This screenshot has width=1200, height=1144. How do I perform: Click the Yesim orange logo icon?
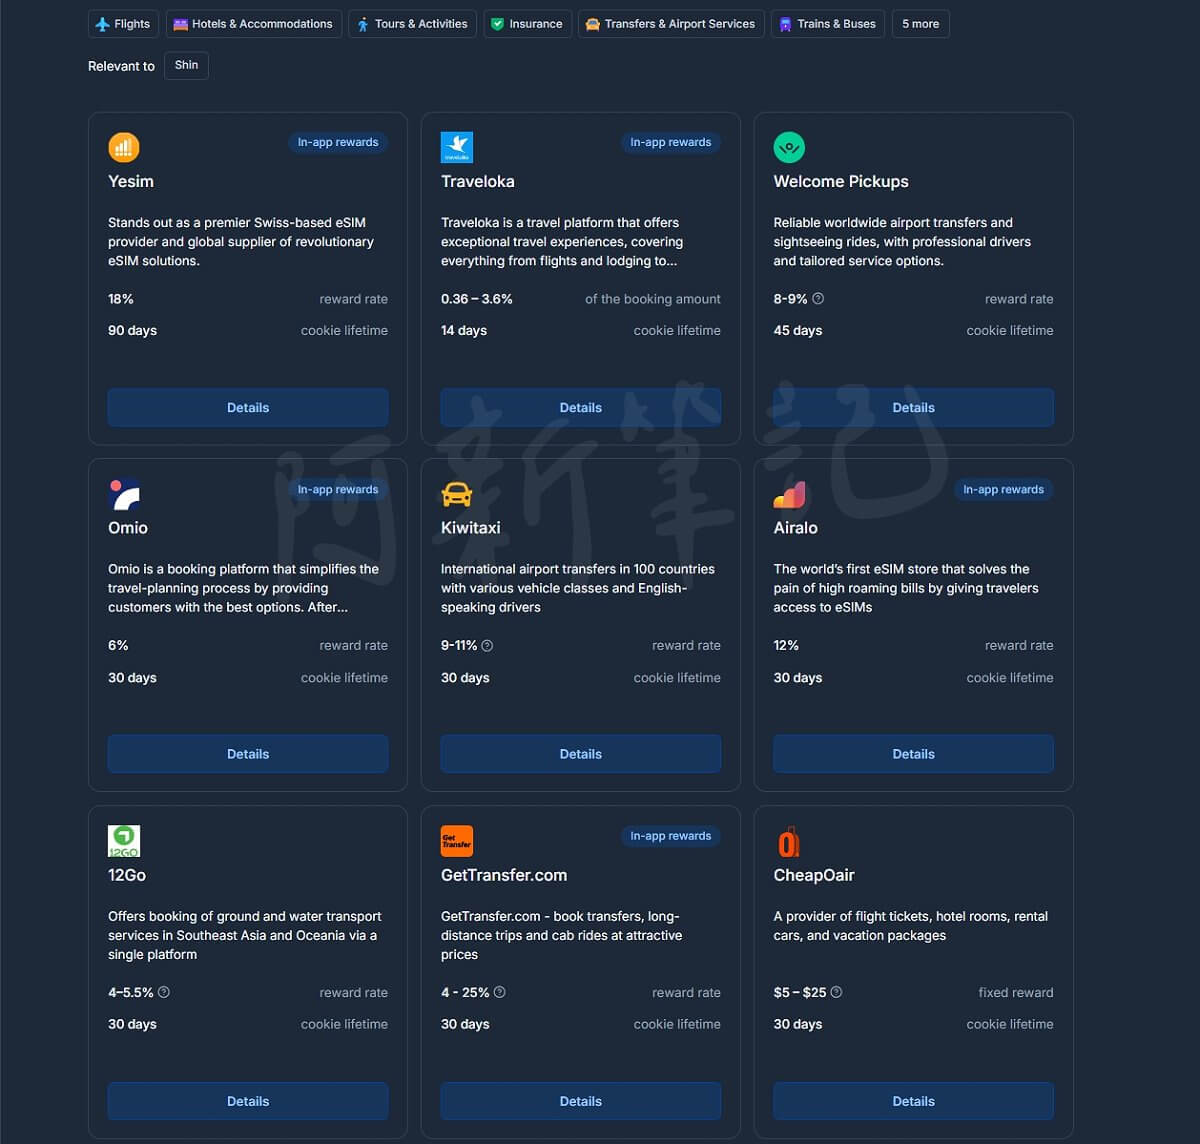click(124, 148)
